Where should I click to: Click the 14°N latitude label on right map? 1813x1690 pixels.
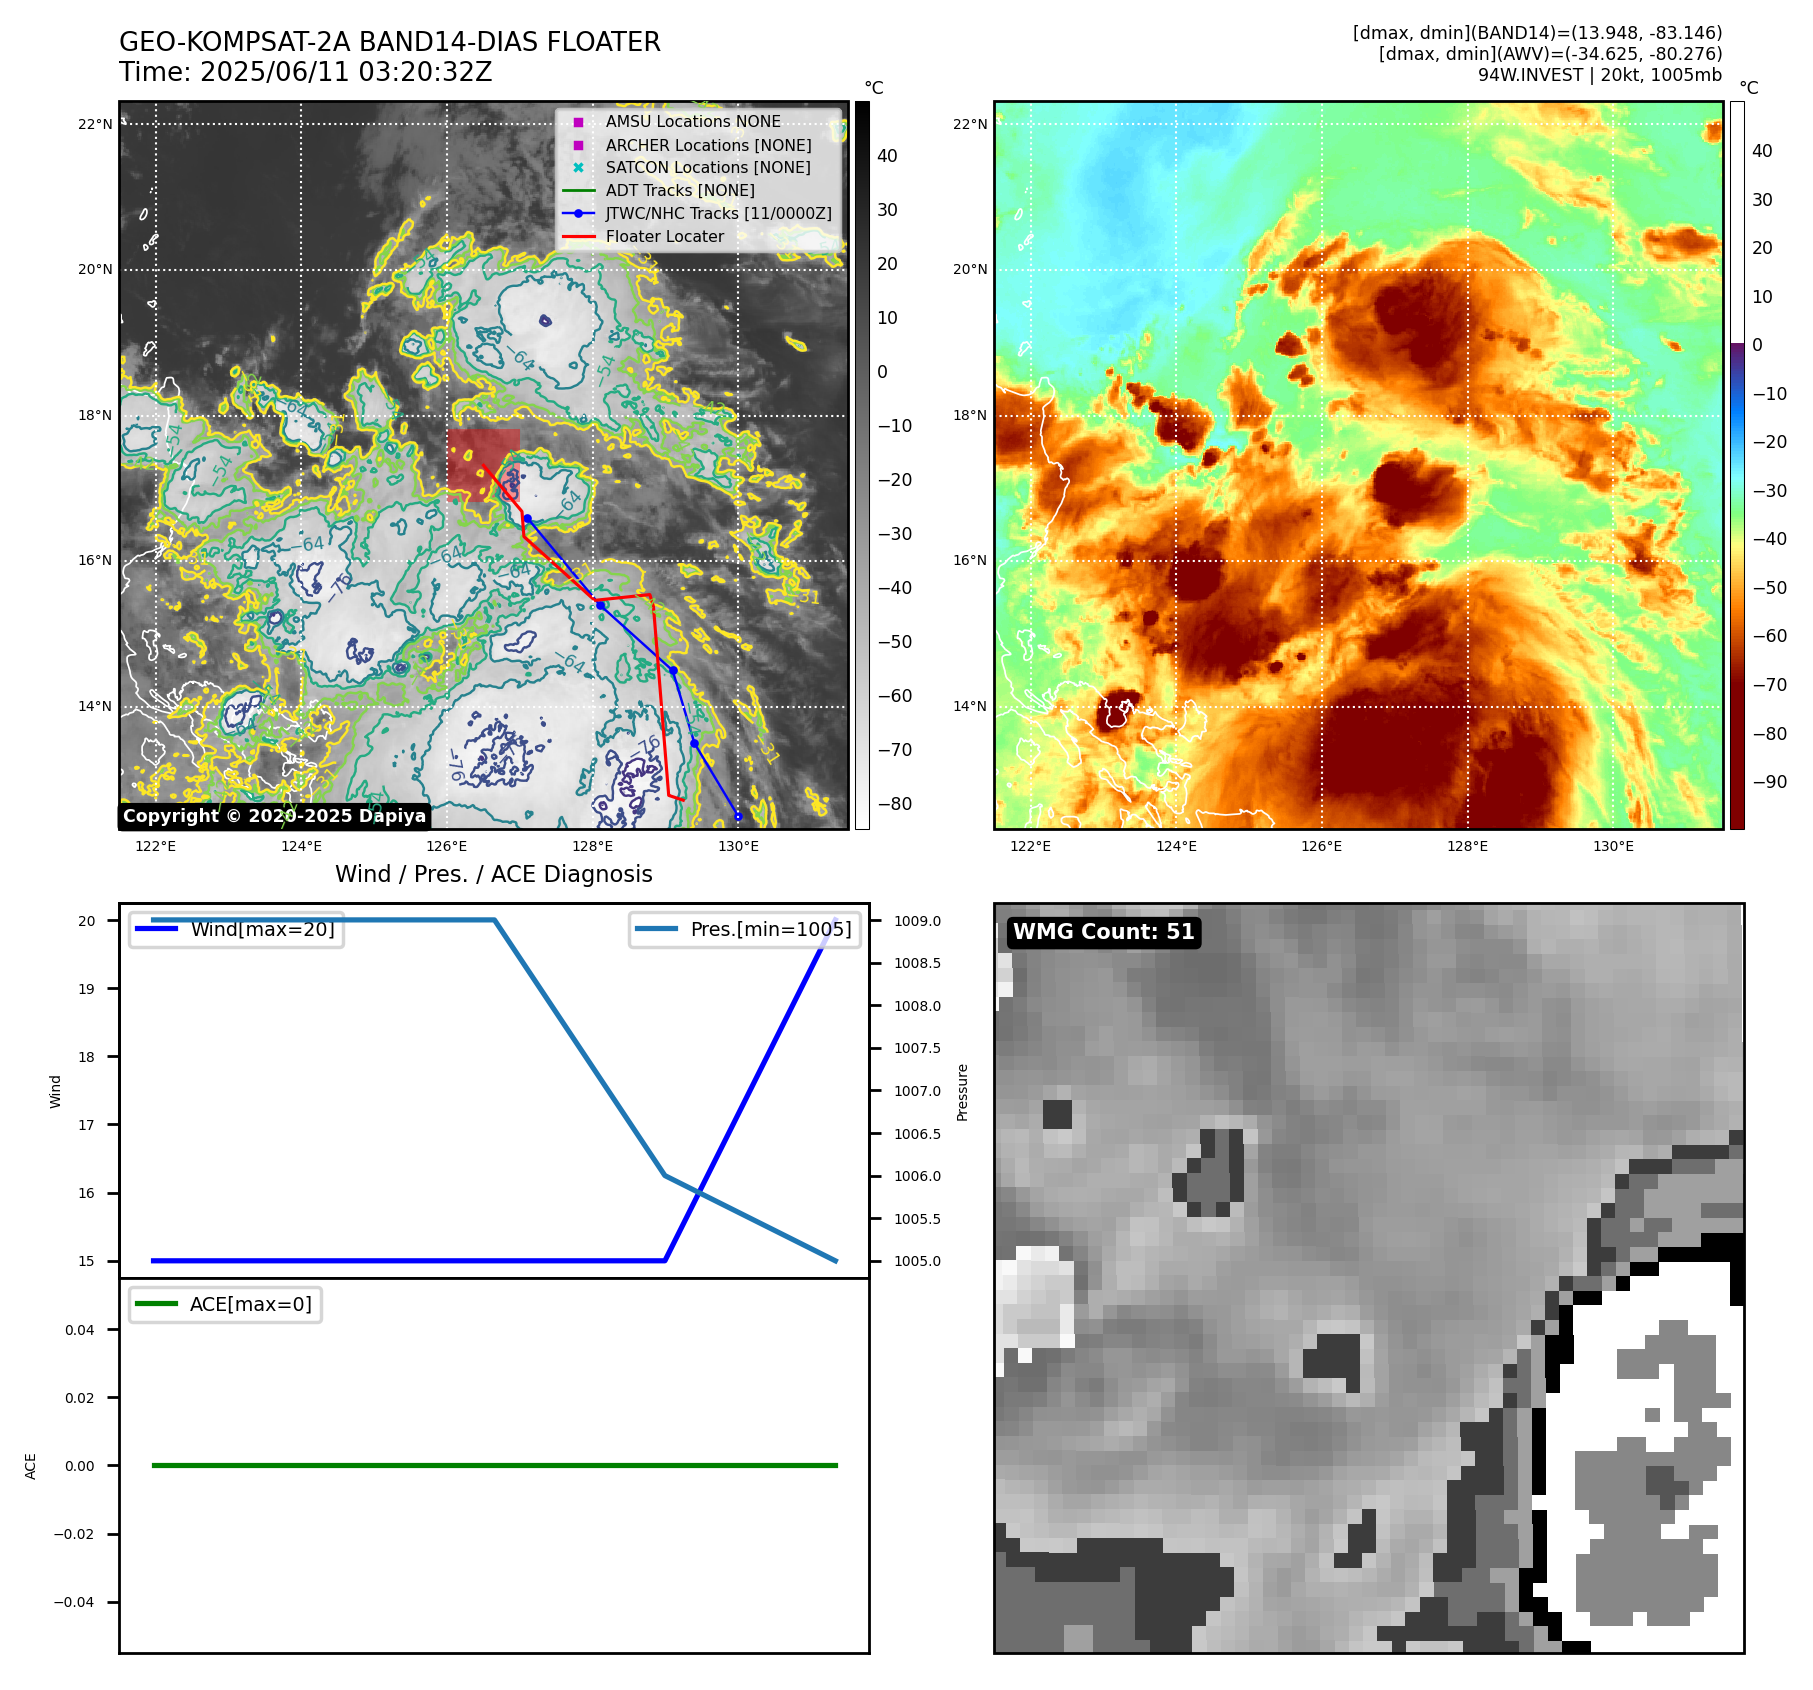click(x=970, y=706)
